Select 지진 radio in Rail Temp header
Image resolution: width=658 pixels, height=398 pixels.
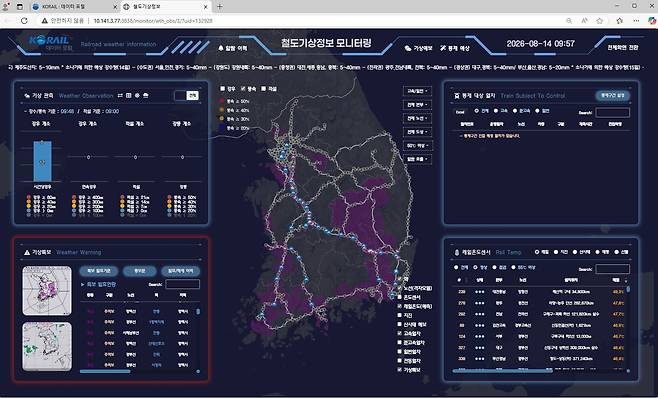(556, 252)
